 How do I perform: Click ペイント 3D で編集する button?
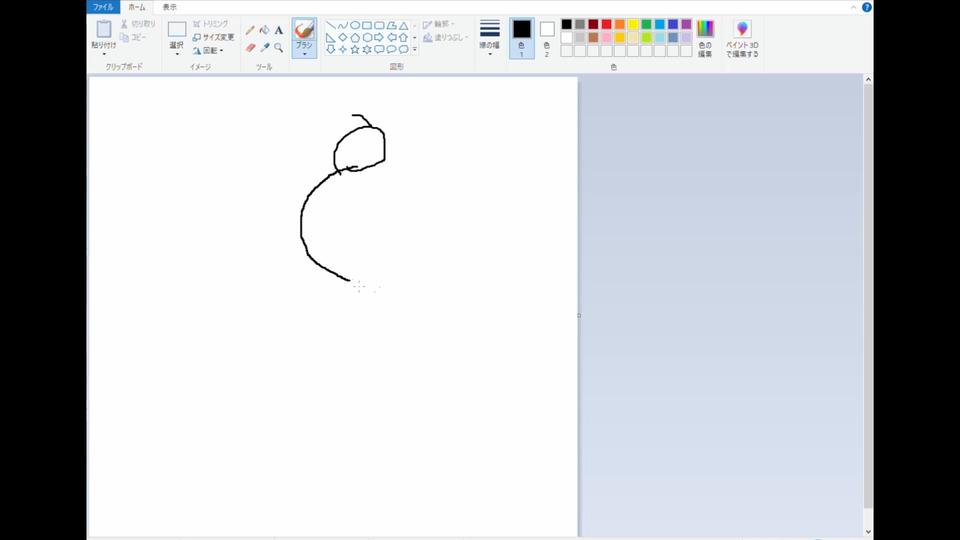tap(742, 38)
